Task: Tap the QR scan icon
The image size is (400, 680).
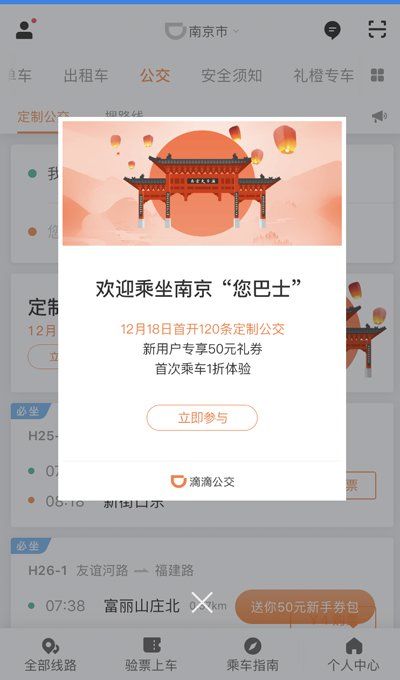Action: tap(377, 29)
